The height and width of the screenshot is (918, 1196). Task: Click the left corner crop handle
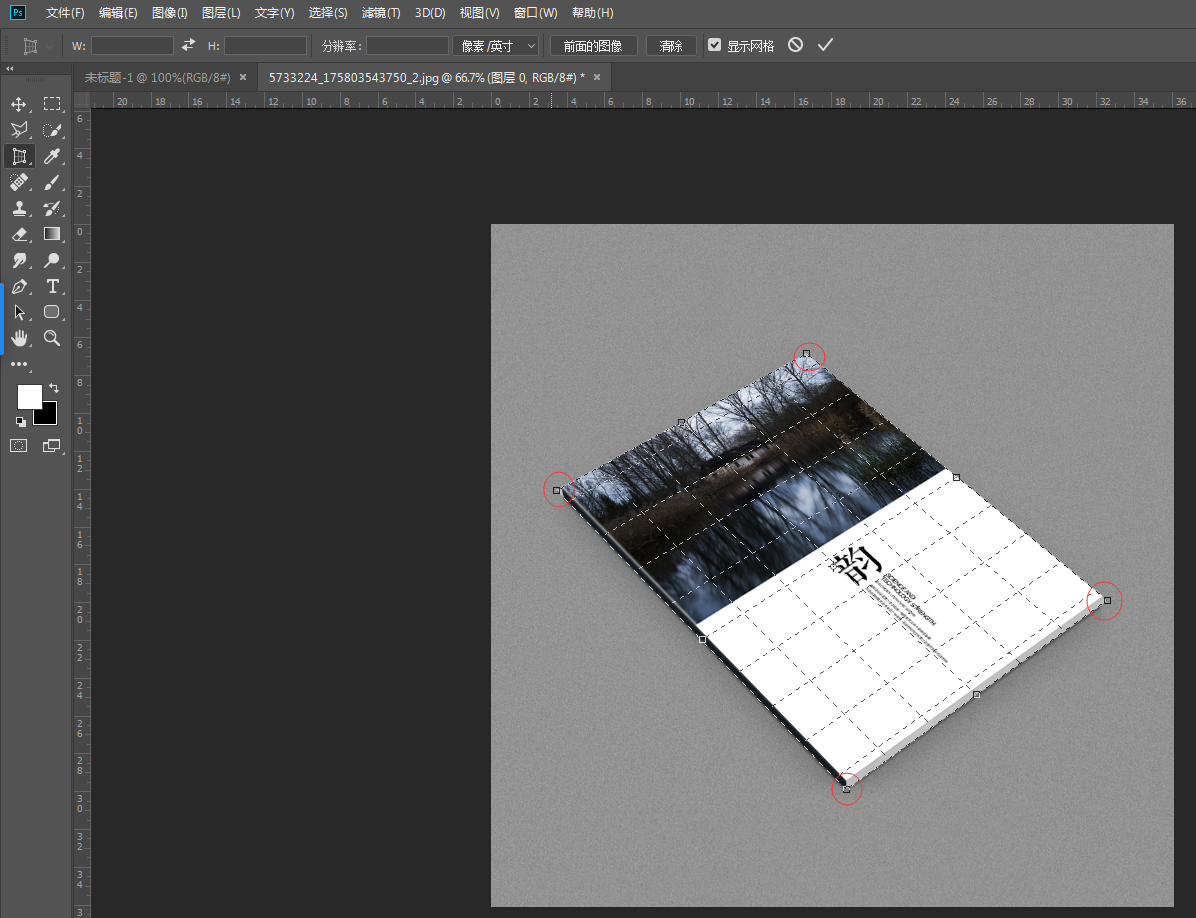(557, 490)
